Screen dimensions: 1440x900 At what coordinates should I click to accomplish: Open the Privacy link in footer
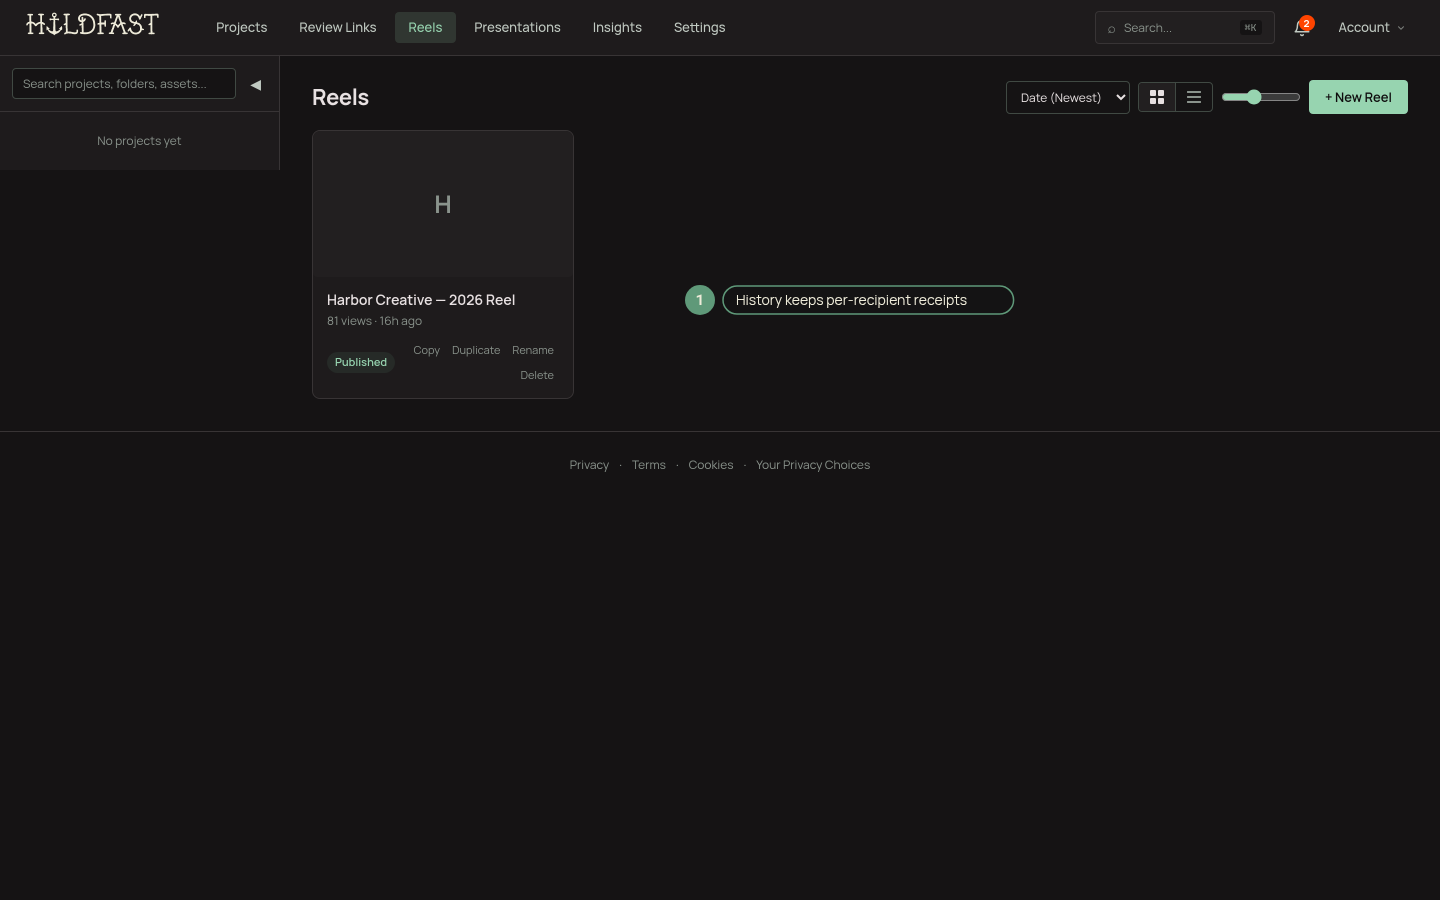589,465
